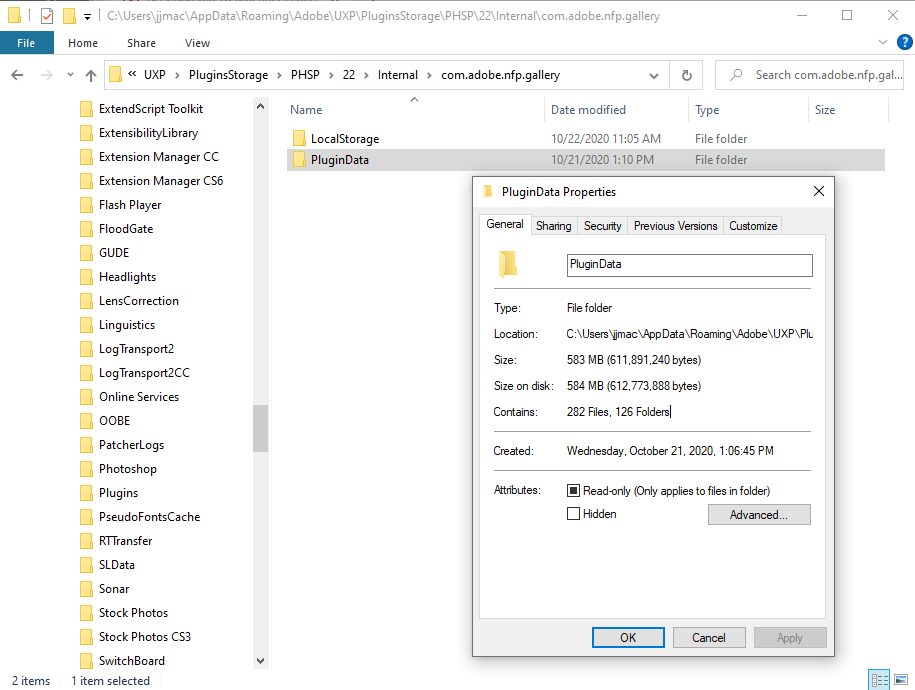Switch to the Previous Versions tab
The width and height of the screenshot is (915, 690).
point(675,226)
